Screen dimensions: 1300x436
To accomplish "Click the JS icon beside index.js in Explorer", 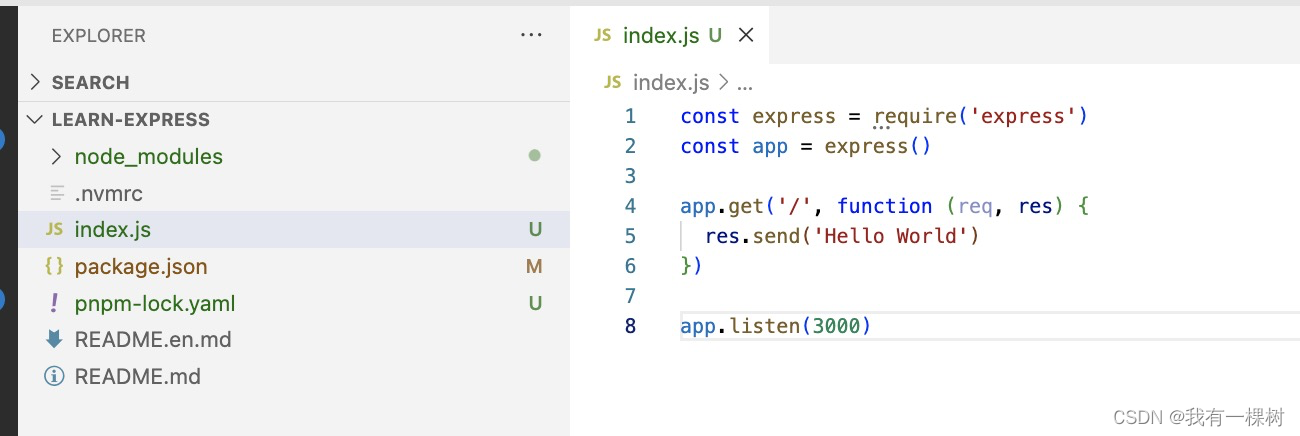I will 54,230.
